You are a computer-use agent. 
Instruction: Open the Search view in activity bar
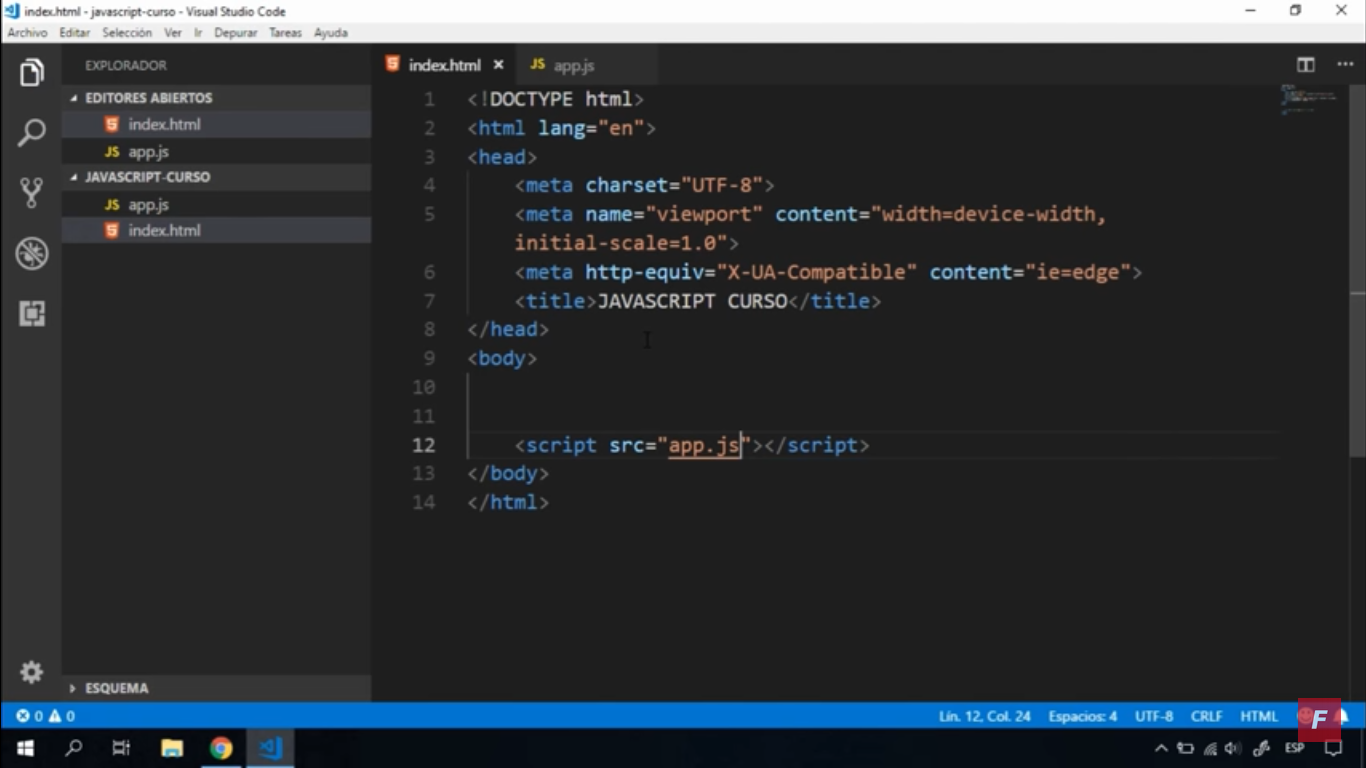click(31, 133)
